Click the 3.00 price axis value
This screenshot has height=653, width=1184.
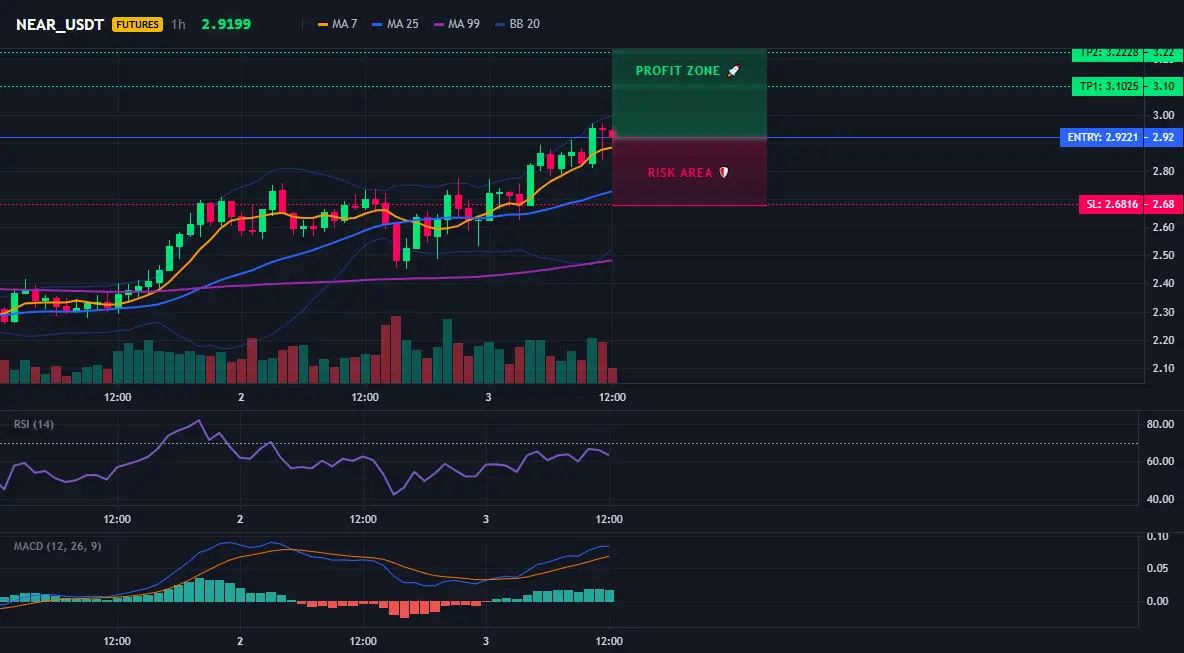pyautogui.click(x=1164, y=116)
